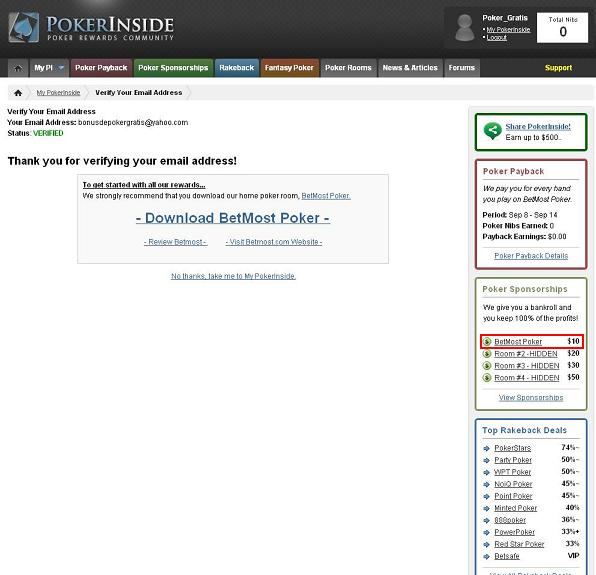Image resolution: width=596 pixels, height=575 pixels.
Task: Go to the Forums tab
Action: [x=461, y=68]
